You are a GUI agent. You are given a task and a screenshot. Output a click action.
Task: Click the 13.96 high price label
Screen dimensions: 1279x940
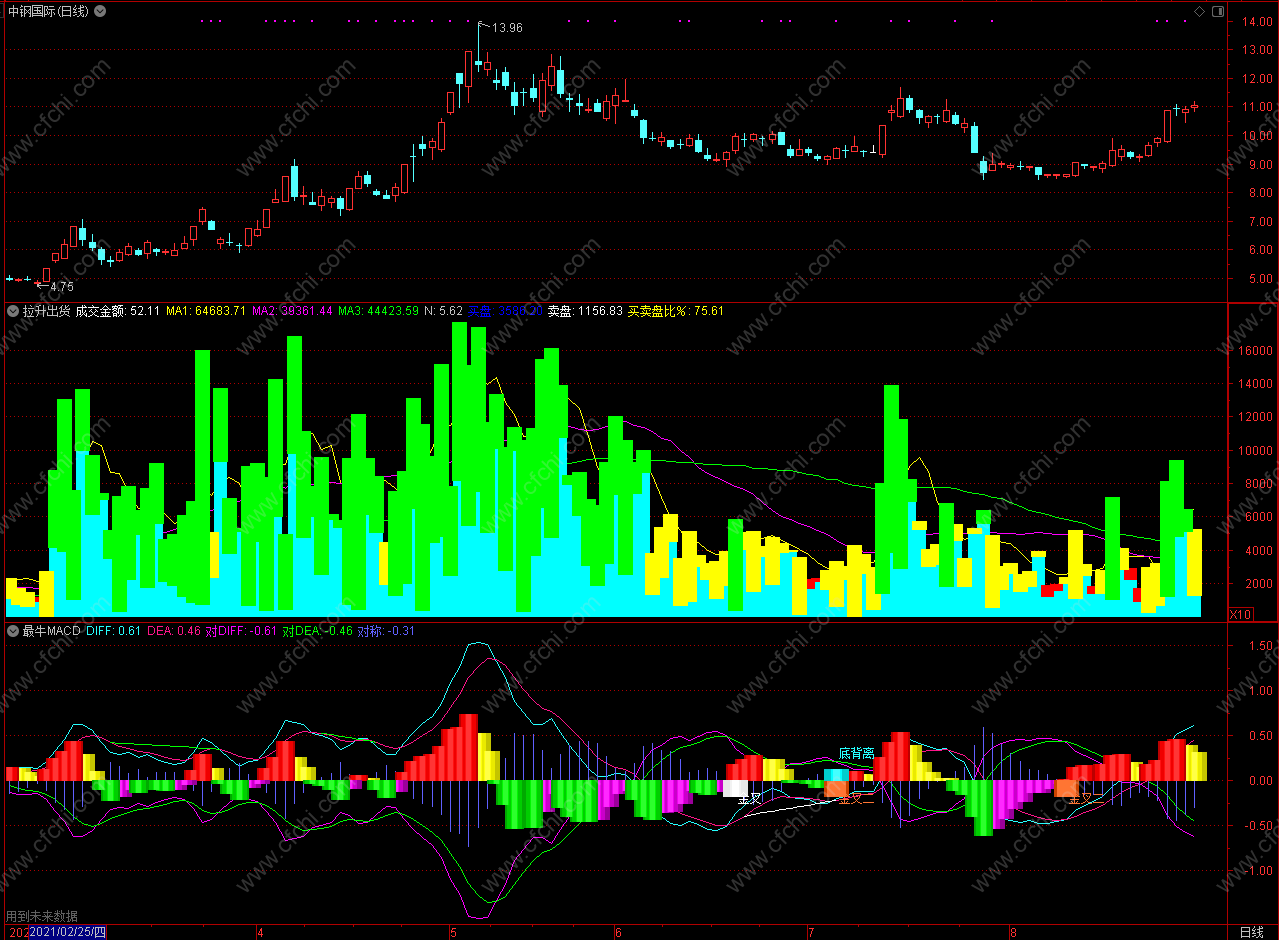coord(508,28)
